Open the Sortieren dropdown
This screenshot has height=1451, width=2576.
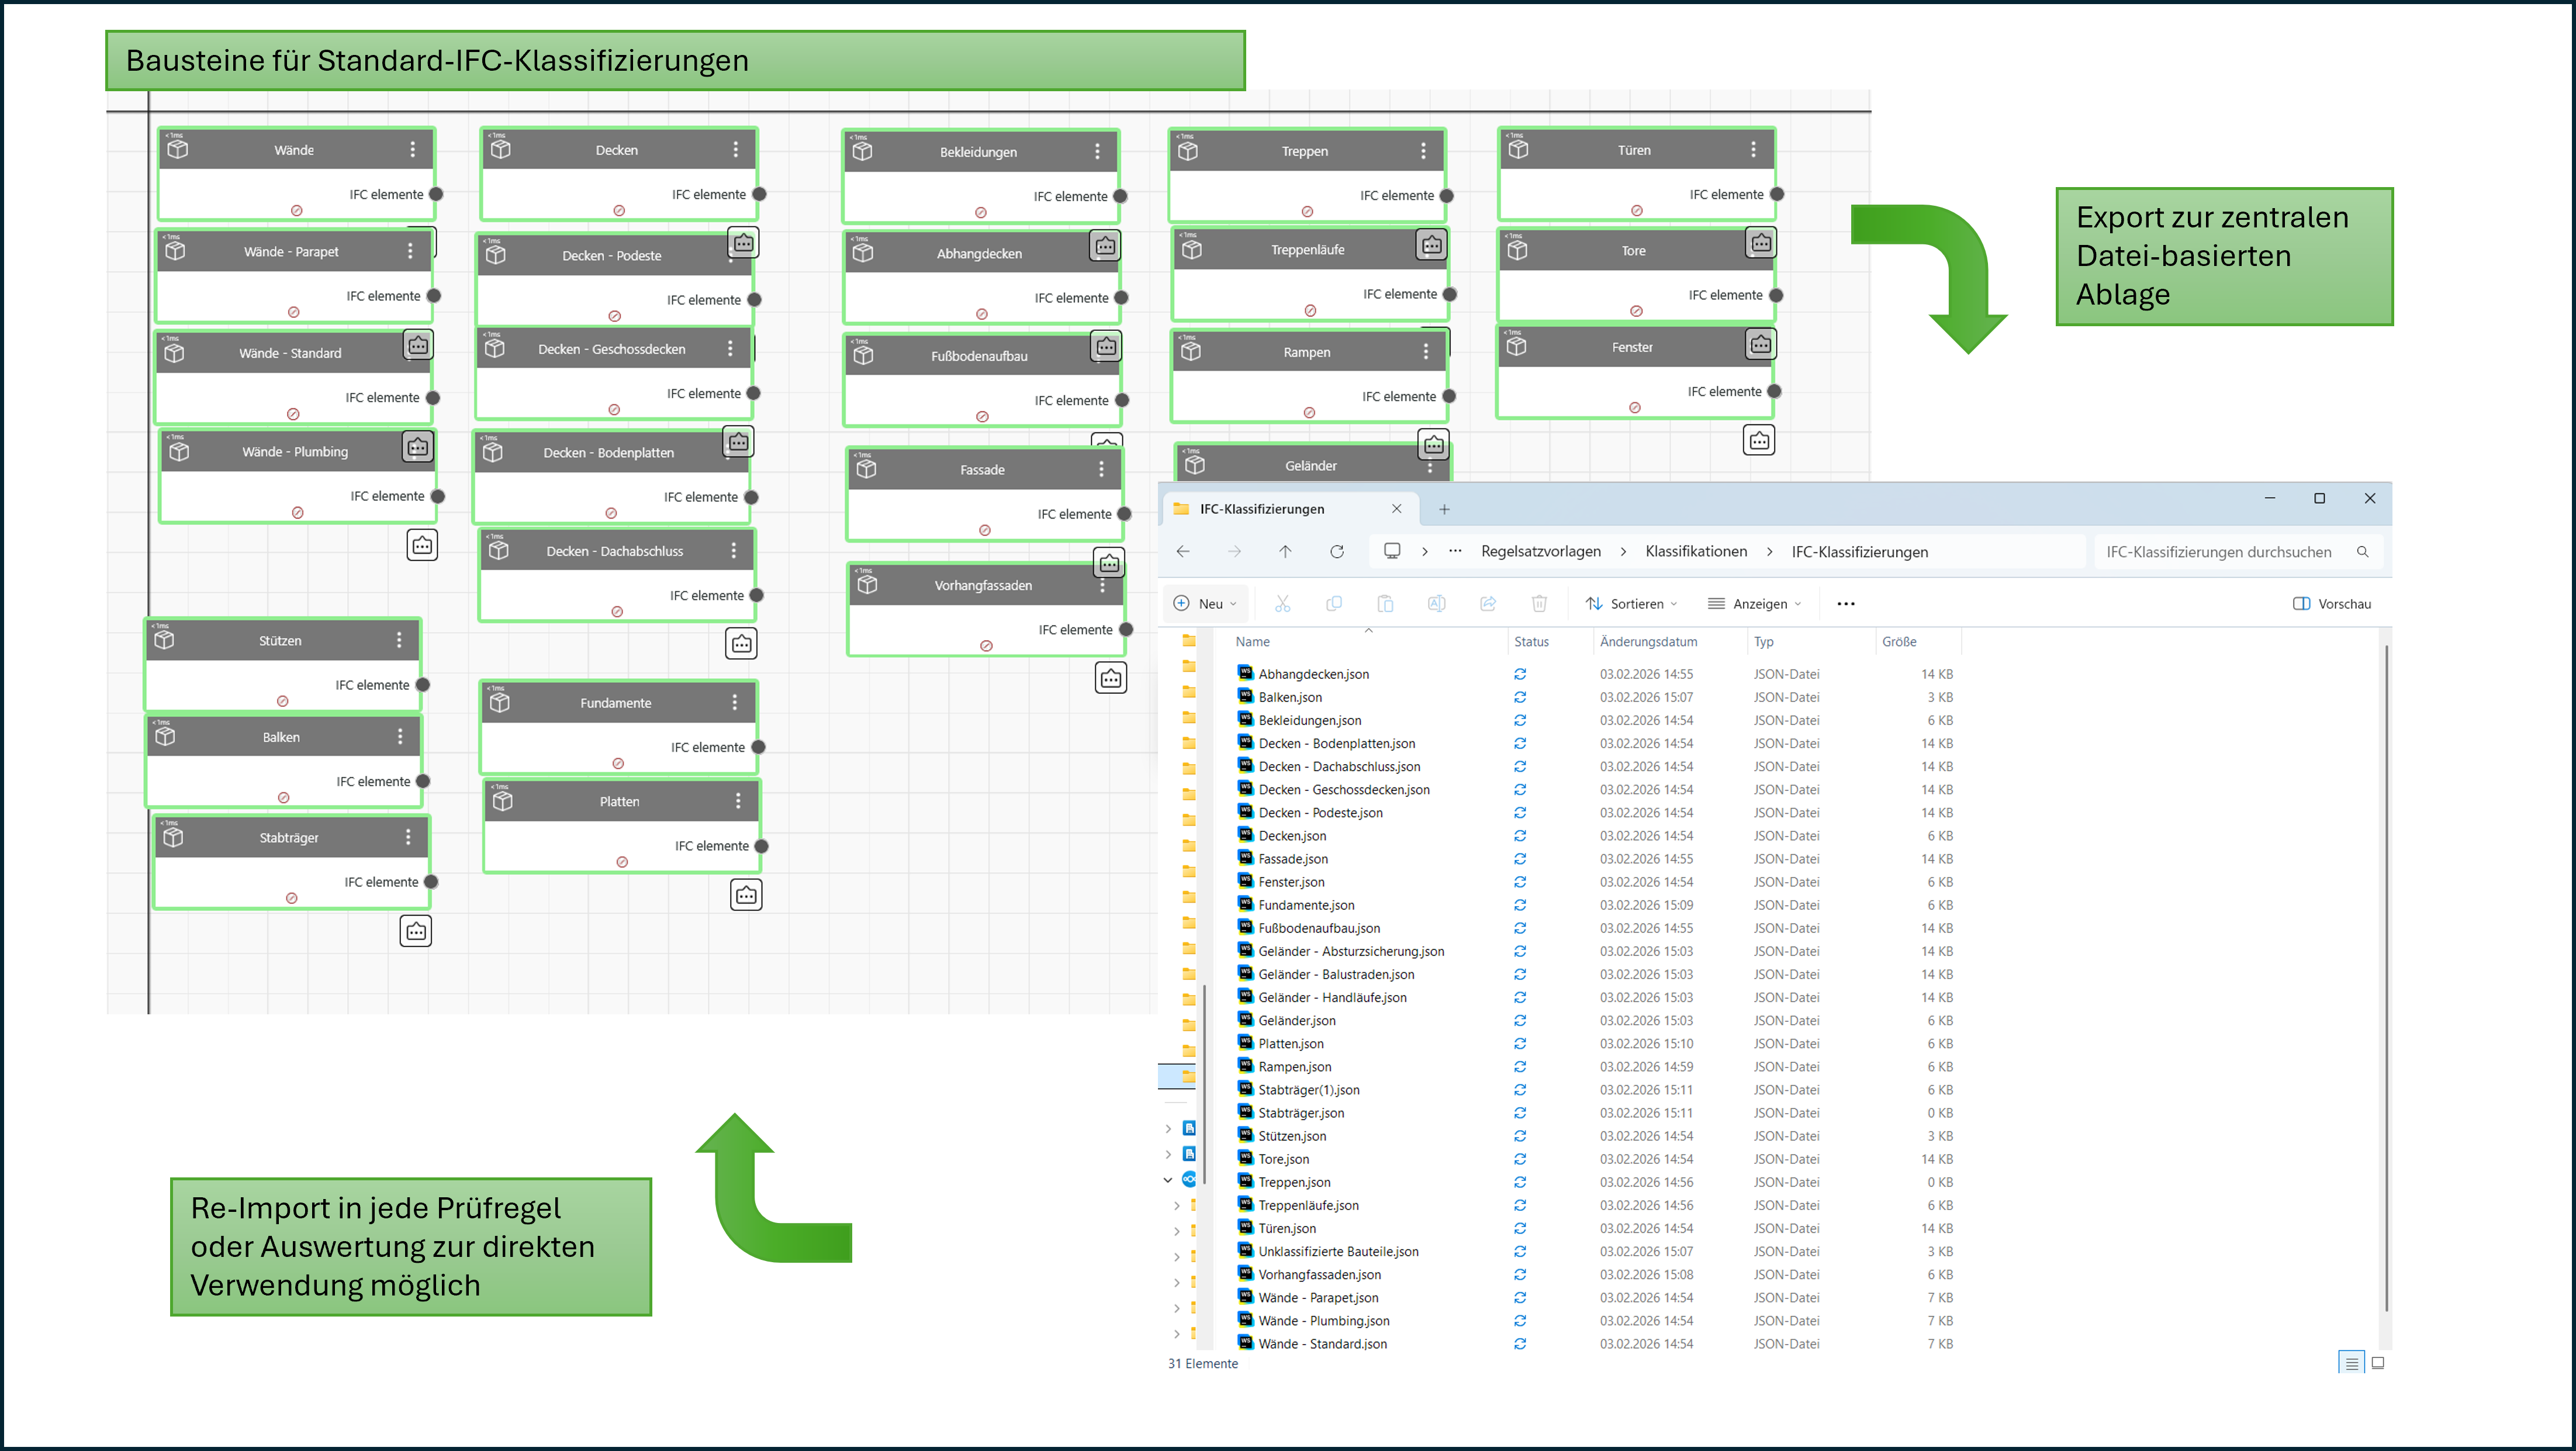click(1632, 603)
